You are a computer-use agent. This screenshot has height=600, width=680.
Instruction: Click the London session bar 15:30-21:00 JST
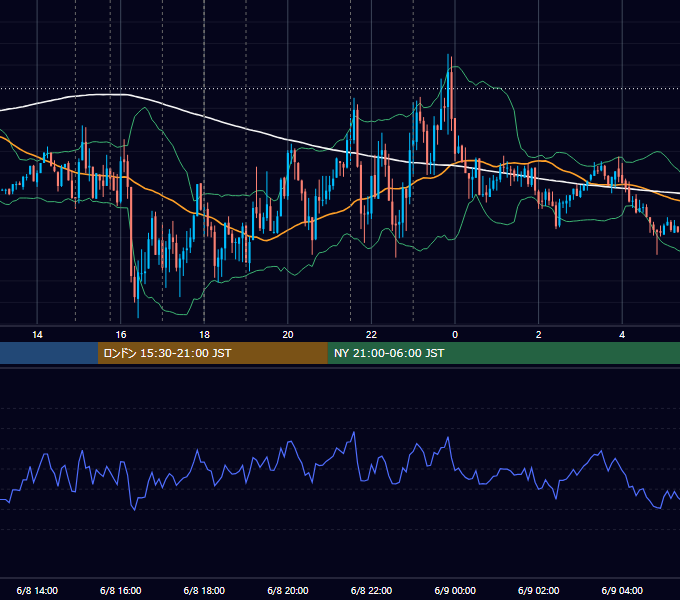pos(212,353)
